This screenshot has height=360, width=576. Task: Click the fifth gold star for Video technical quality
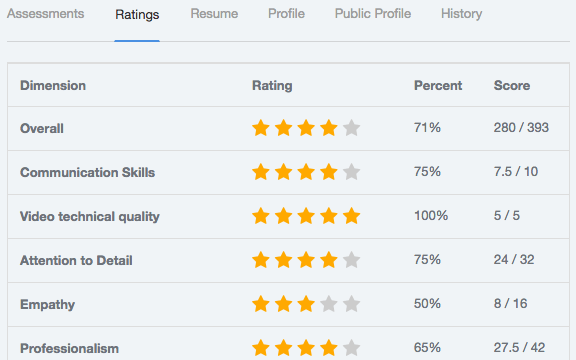(x=352, y=216)
